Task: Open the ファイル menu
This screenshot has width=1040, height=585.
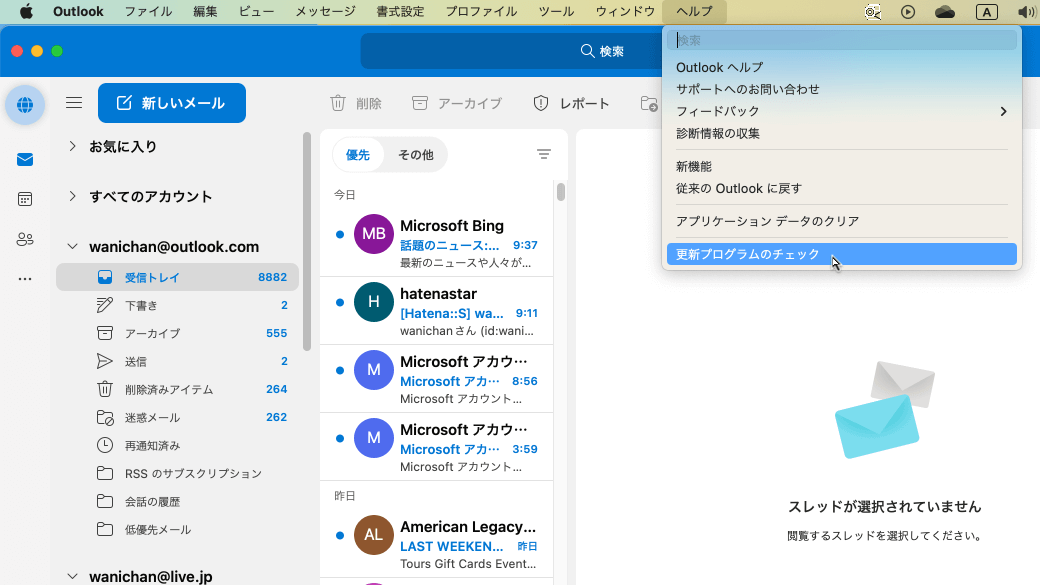Action: point(149,11)
